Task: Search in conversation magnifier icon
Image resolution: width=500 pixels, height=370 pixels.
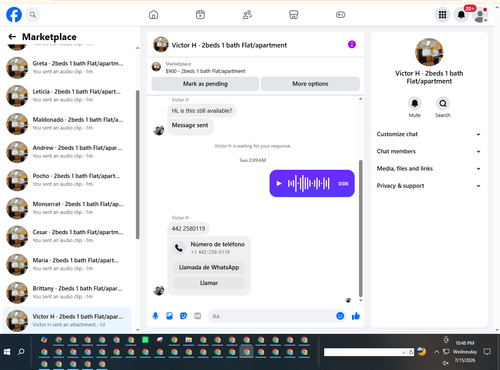Action: pyautogui.click(x=443, y=103)
